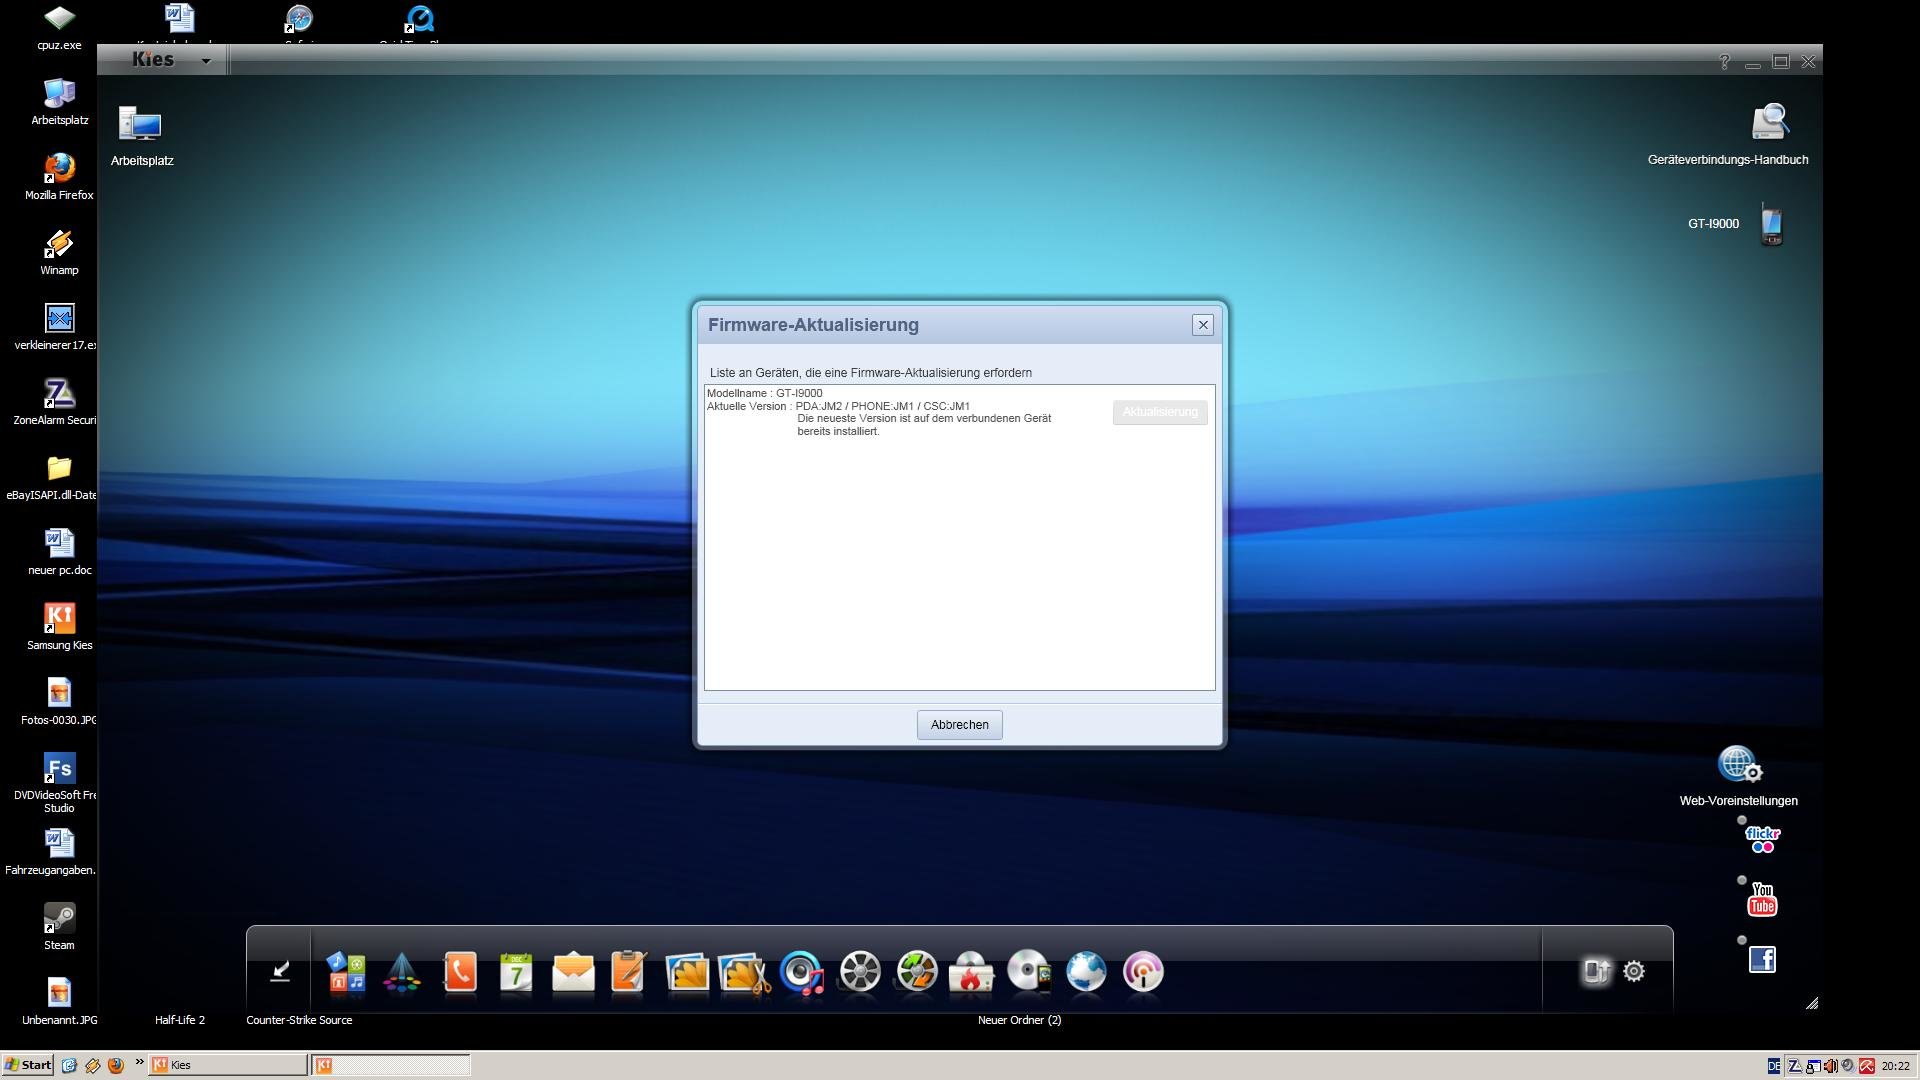Select the GT-I9000 connected phone icon
This screenshot has width=1920, height=1080.
click(1771, 225)
